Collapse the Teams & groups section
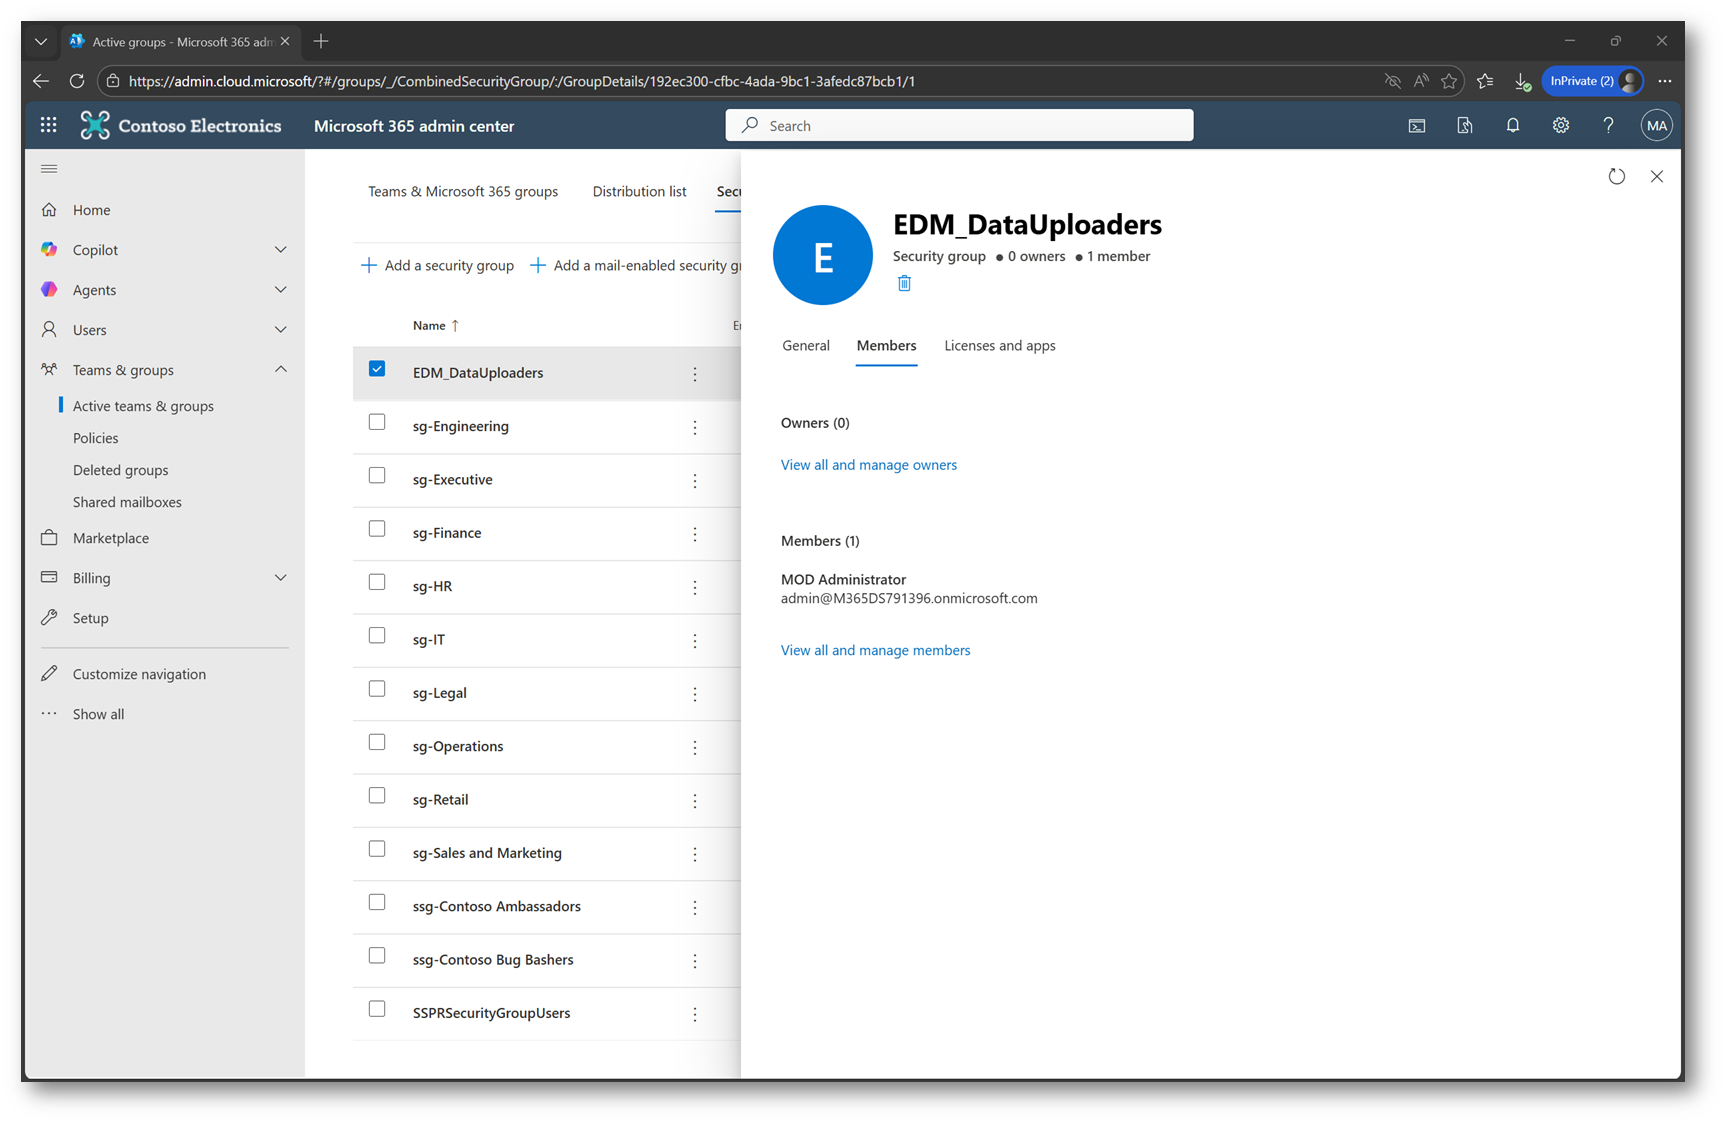 point(281,370)
